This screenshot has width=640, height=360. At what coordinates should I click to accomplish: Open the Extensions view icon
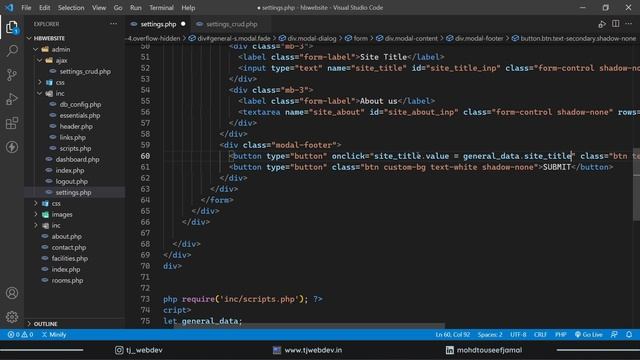(12, 123)
